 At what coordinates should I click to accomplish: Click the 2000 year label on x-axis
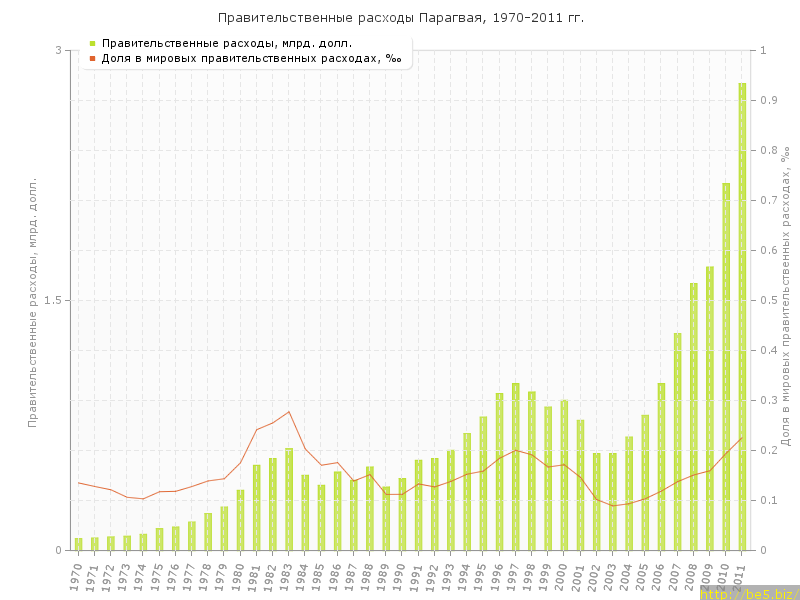click(x=562, y=577)
